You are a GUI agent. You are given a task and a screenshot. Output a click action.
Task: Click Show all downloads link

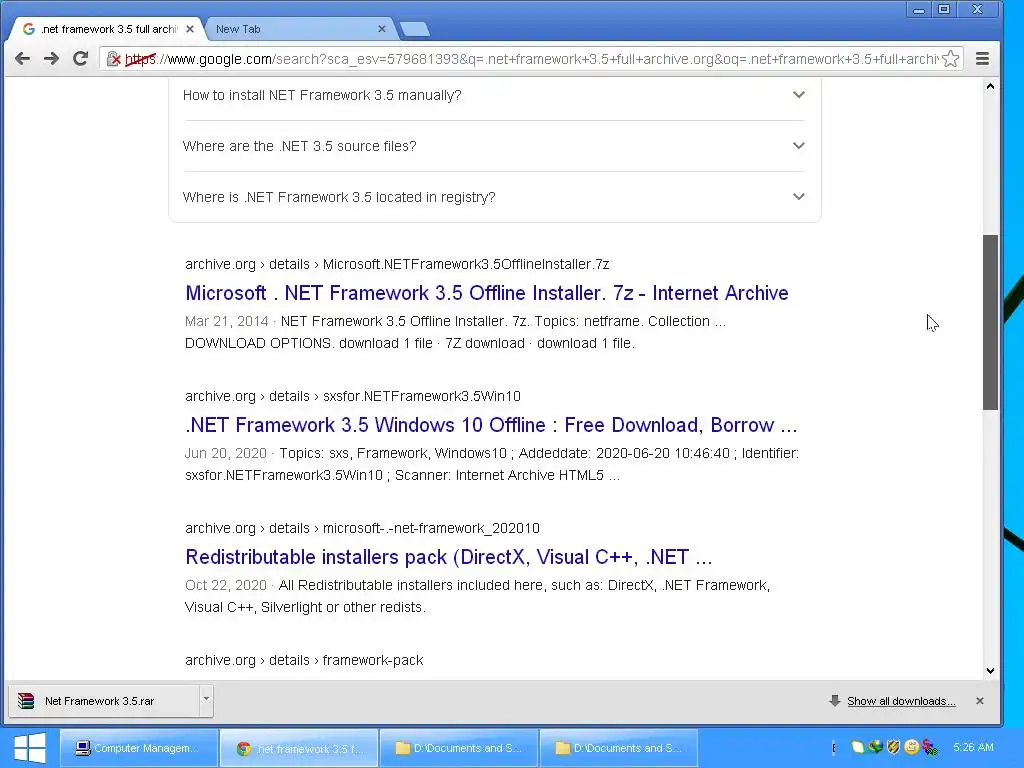901,701
